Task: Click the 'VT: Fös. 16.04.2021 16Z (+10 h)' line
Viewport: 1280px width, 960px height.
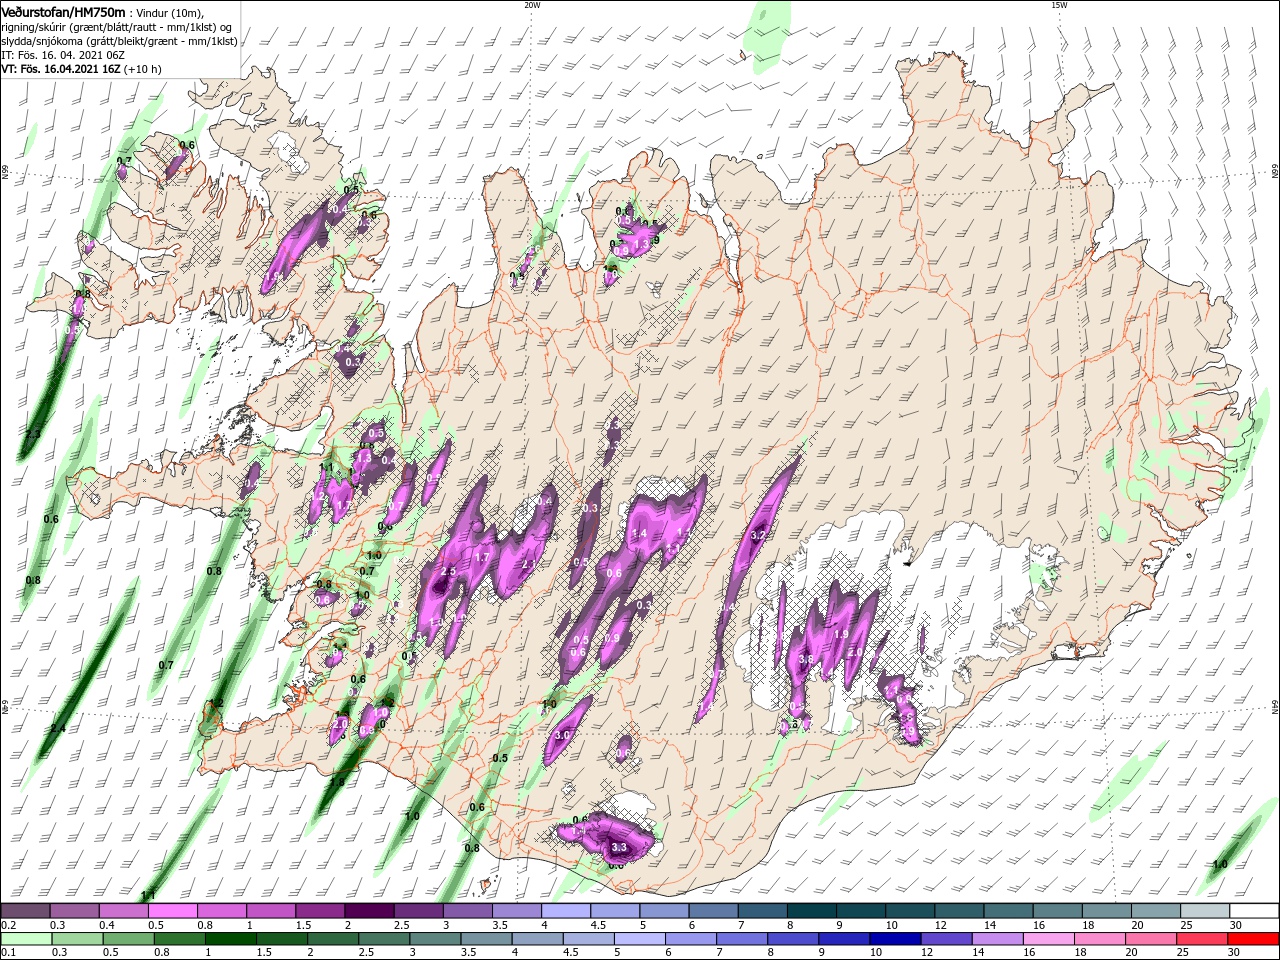Action: click(x=82, y=69)
